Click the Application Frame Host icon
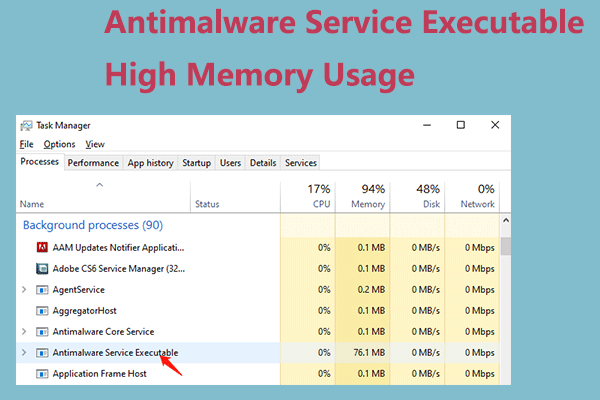Image resolution: width=600 pixels, height=400 pixels. [x=42, y=374]
